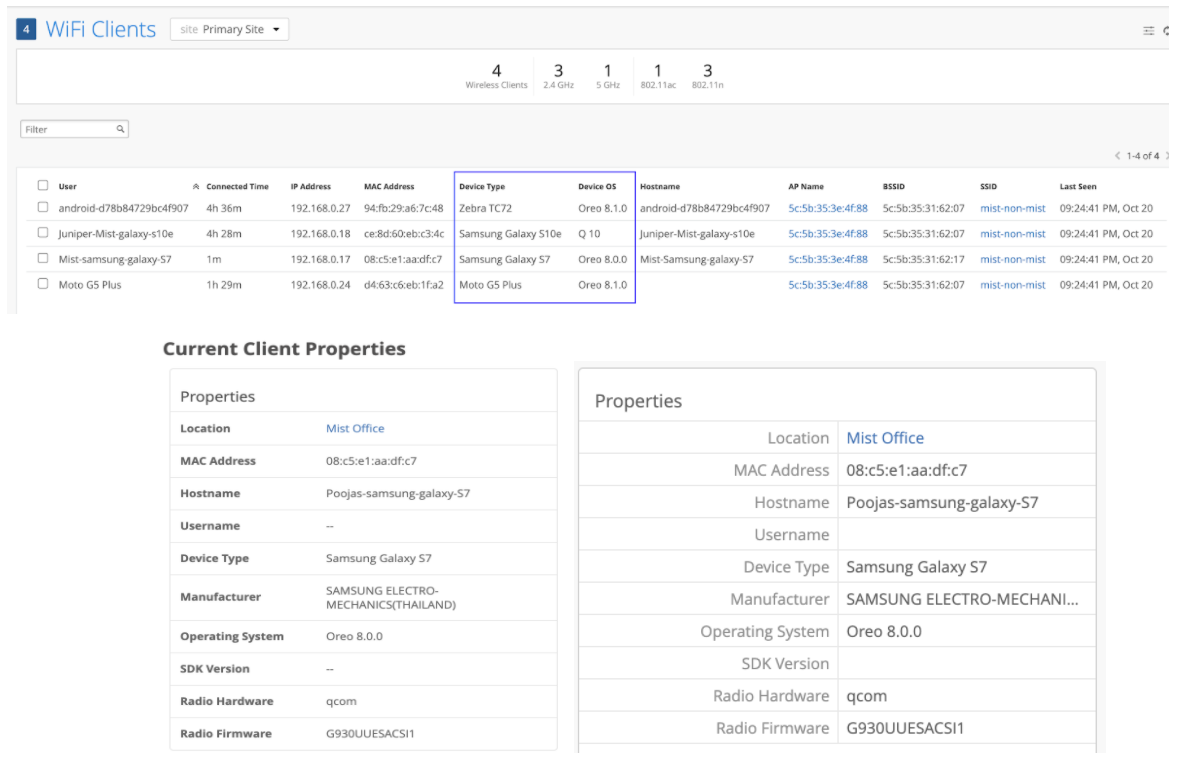Filter by 802.11ac client count
The width and height of the screenshot is (1178, 765).
[657, 76]
